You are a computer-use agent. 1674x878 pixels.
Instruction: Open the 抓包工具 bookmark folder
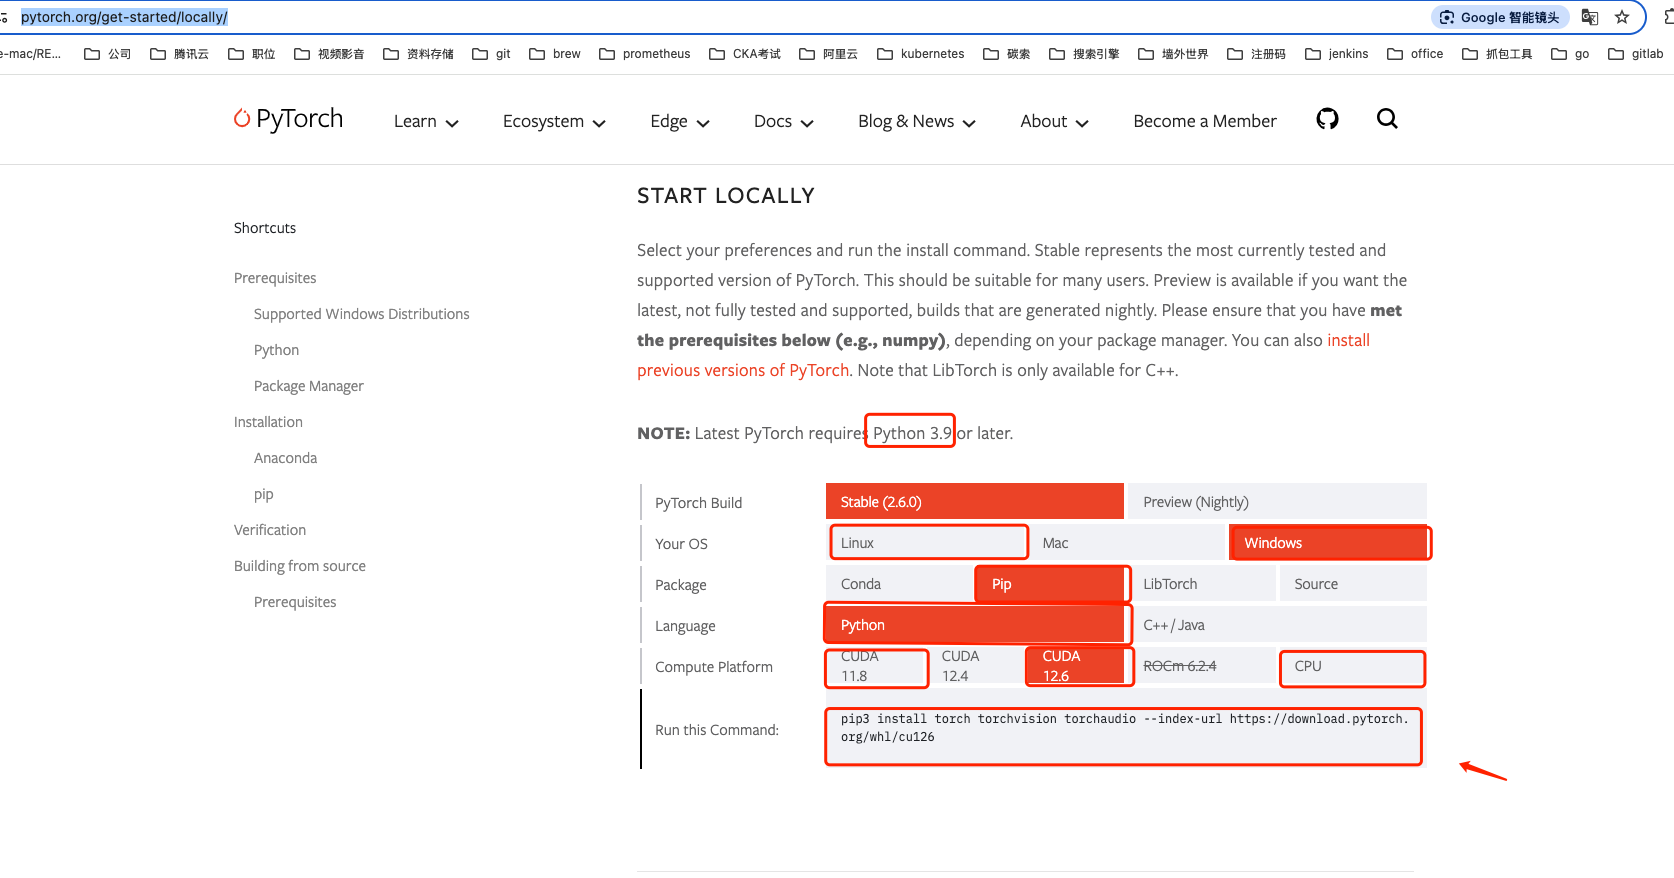click(1497, 54)
